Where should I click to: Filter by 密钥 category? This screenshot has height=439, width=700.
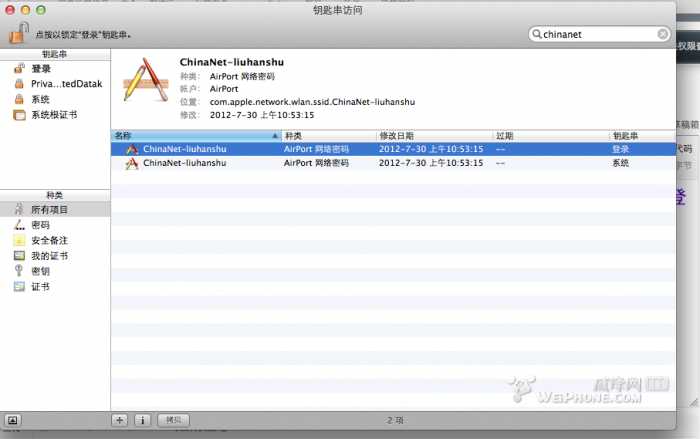(x=40, y=271)
